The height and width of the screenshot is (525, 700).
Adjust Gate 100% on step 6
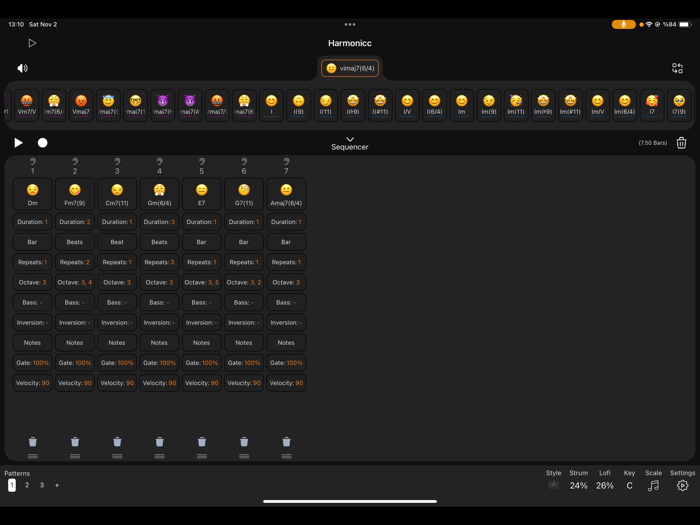[244, 362]
